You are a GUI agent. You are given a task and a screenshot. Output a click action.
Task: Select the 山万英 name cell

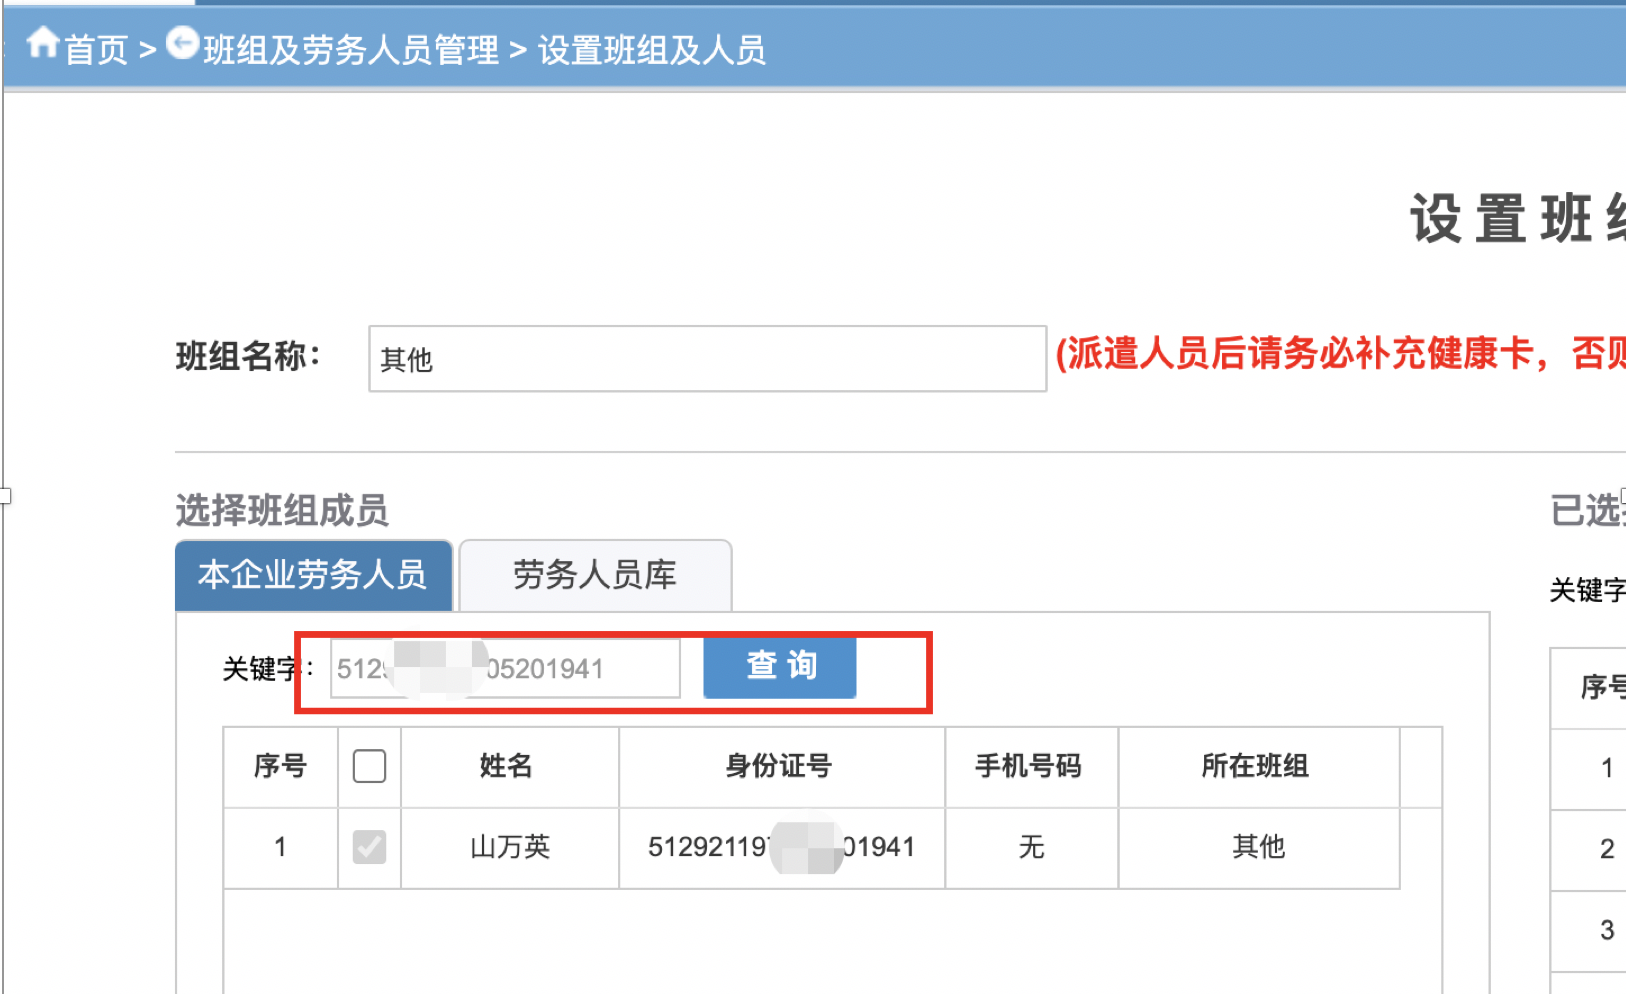tap(510, 847)
